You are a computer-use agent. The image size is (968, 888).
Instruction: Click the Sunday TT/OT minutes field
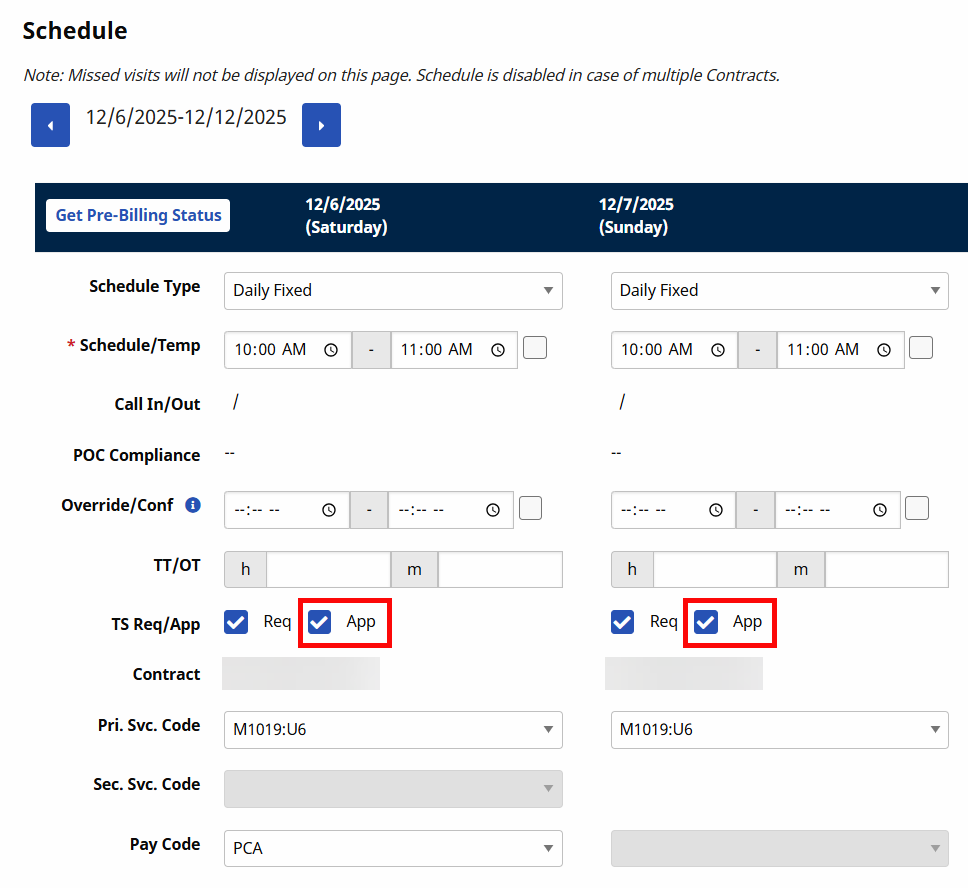pyautogui.click(x=886, y=569)
